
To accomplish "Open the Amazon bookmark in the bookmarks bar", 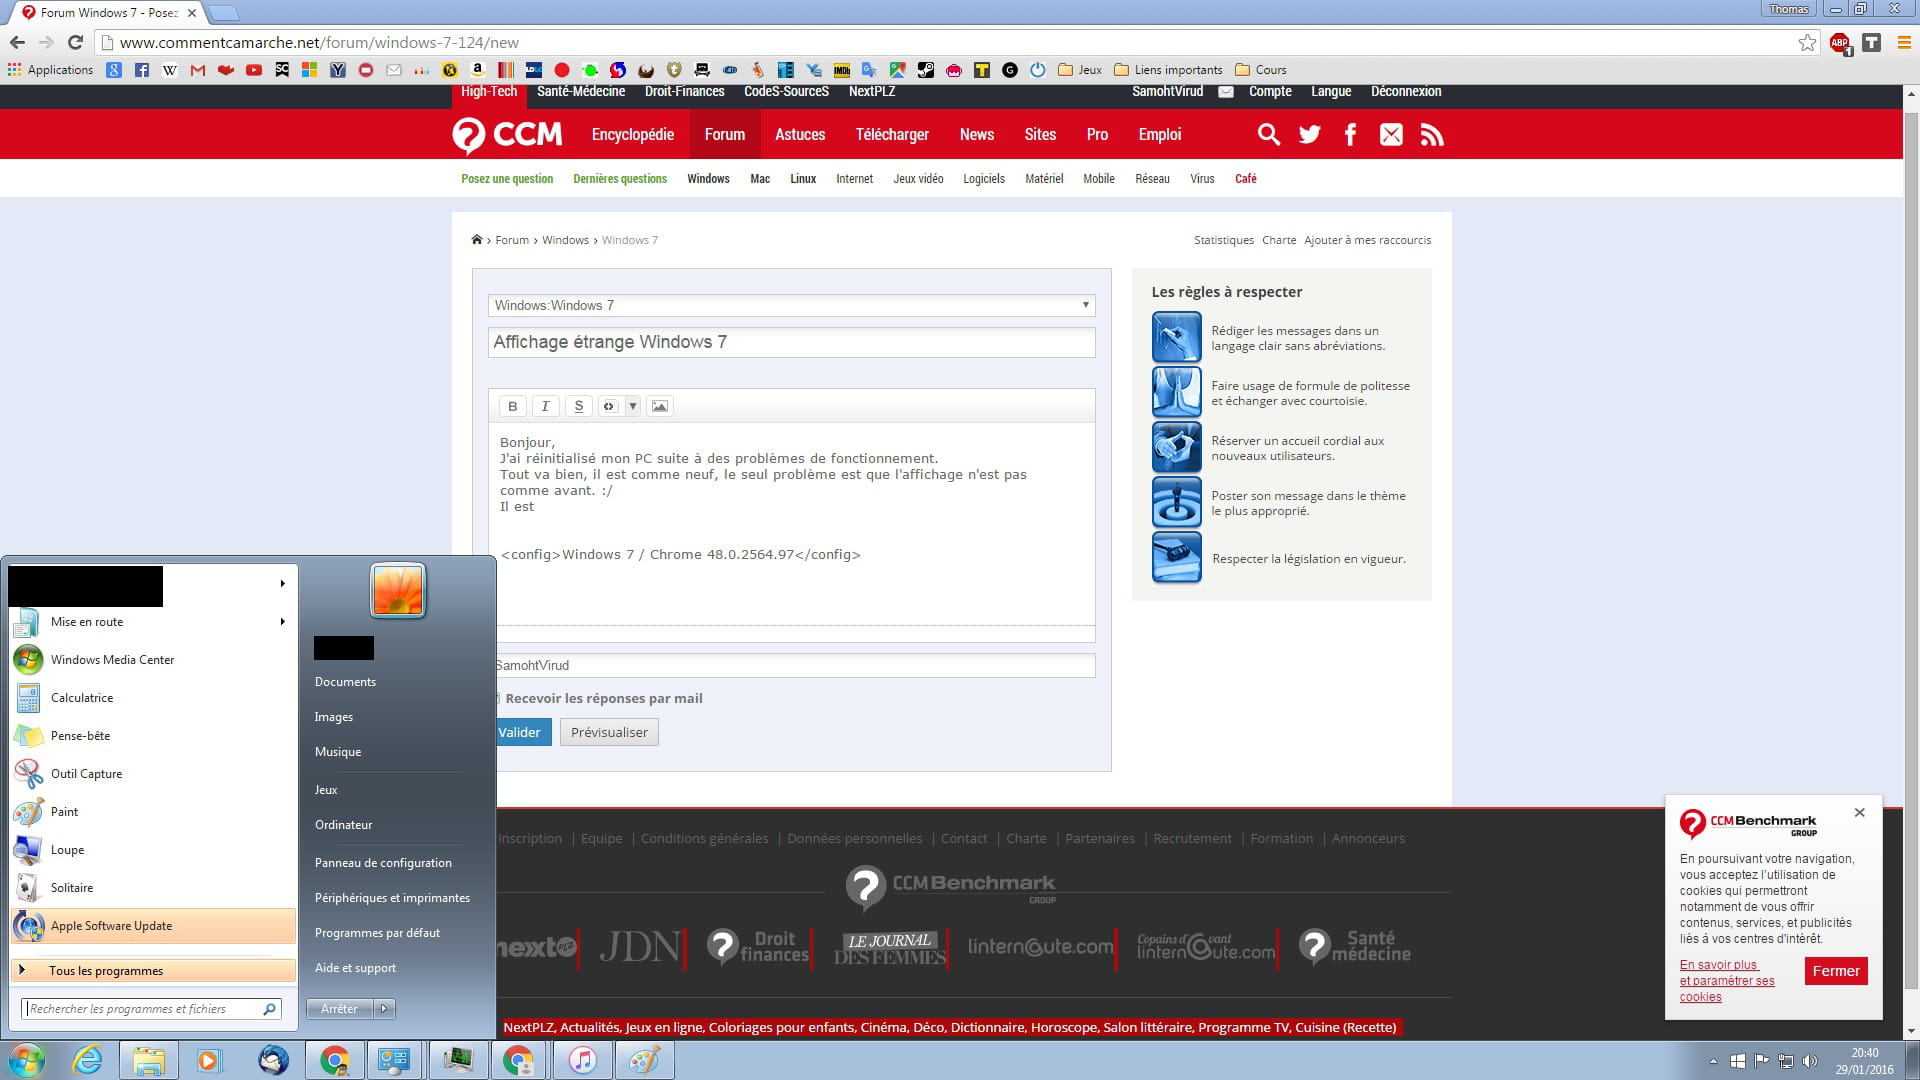I will tap(478, 70).
